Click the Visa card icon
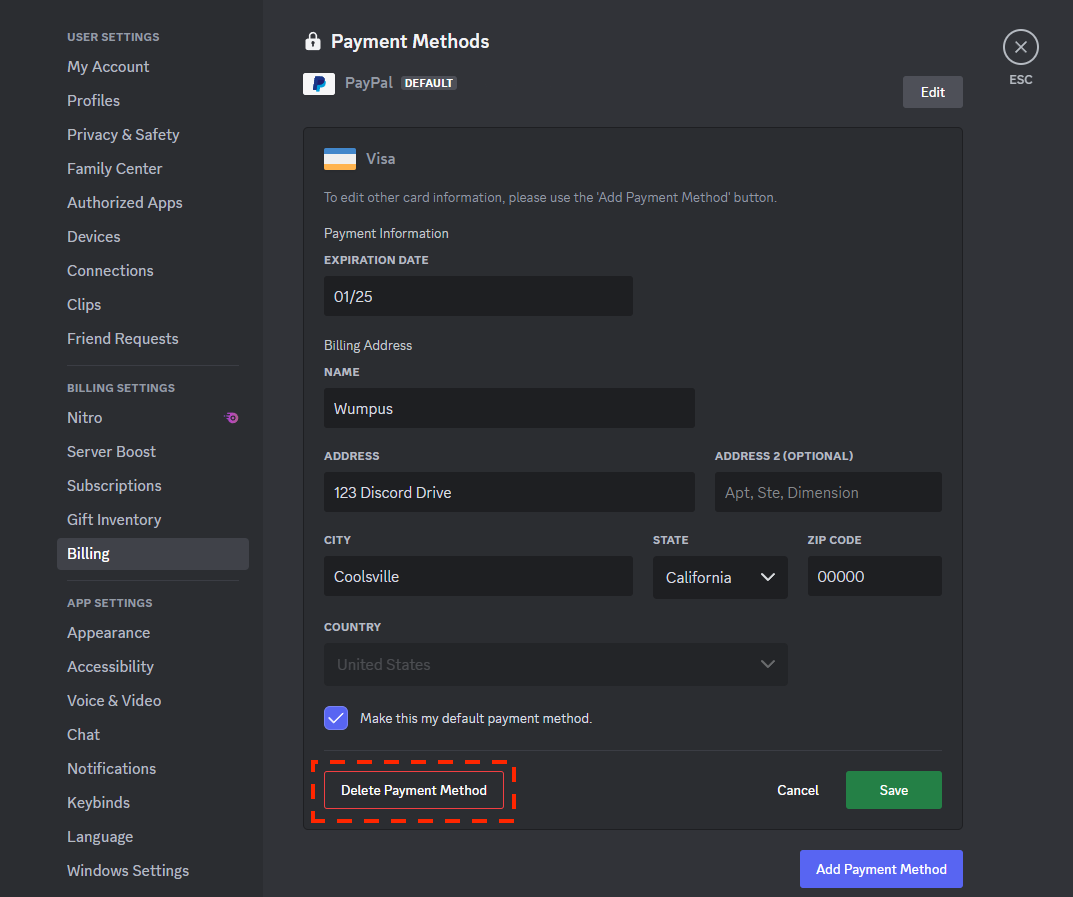Screen dimensions: 1073x897 click(x=339, y=158)
